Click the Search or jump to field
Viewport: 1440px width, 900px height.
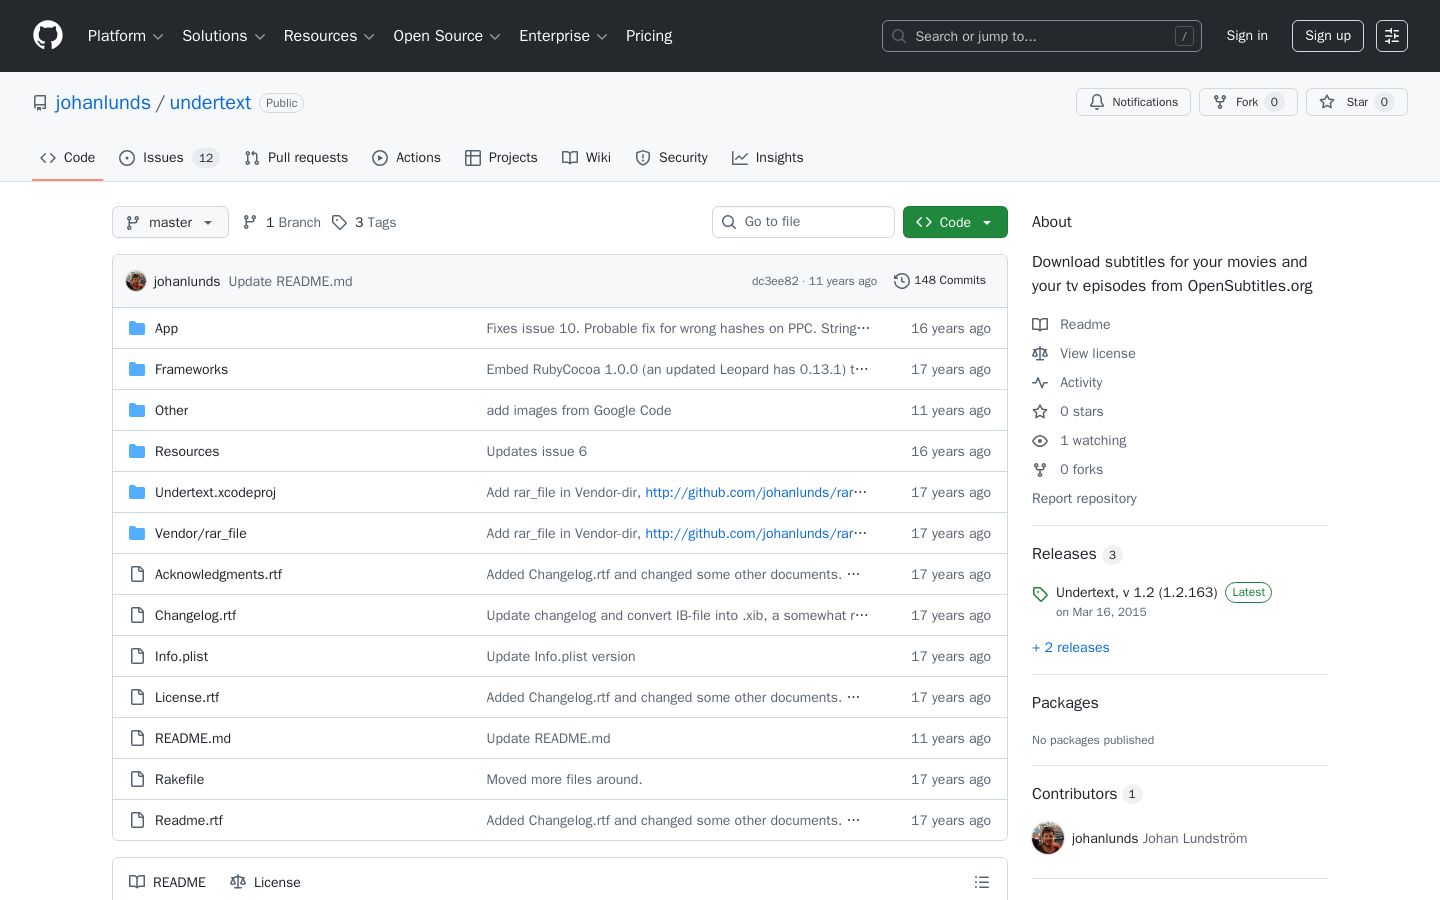coord(1042,36)
